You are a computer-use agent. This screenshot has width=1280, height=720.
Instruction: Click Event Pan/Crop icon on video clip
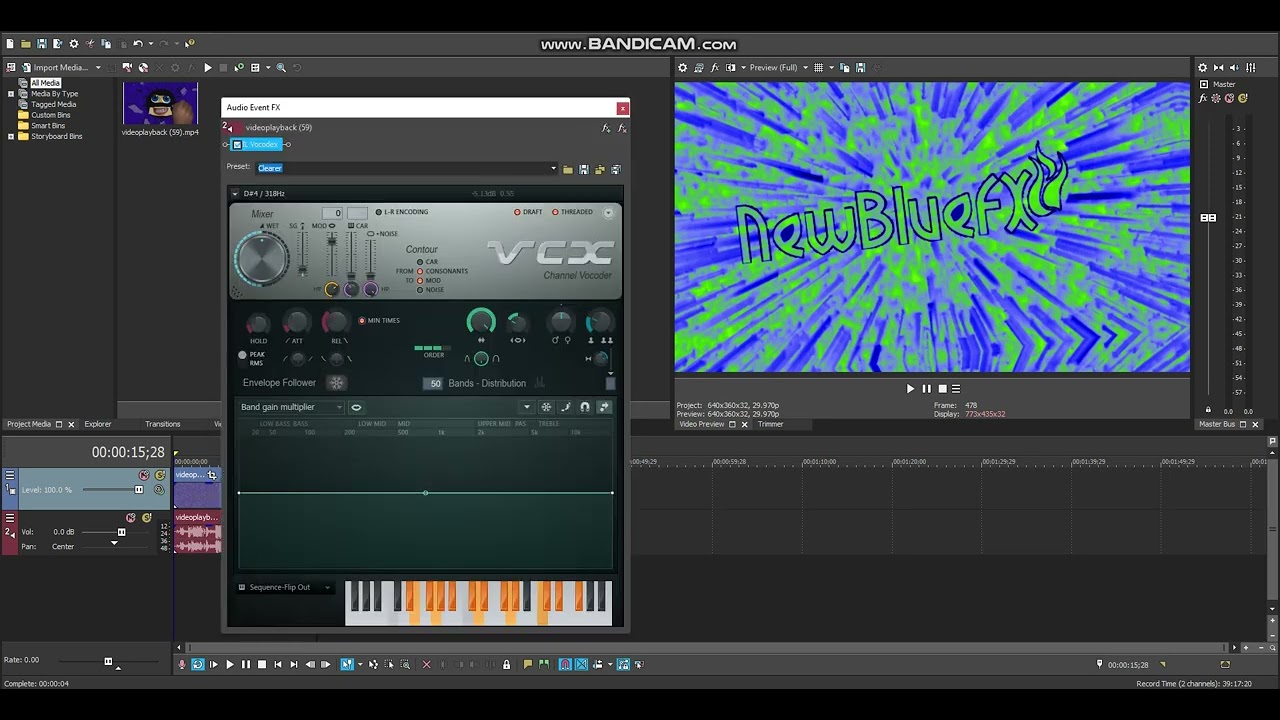point(212,475)
